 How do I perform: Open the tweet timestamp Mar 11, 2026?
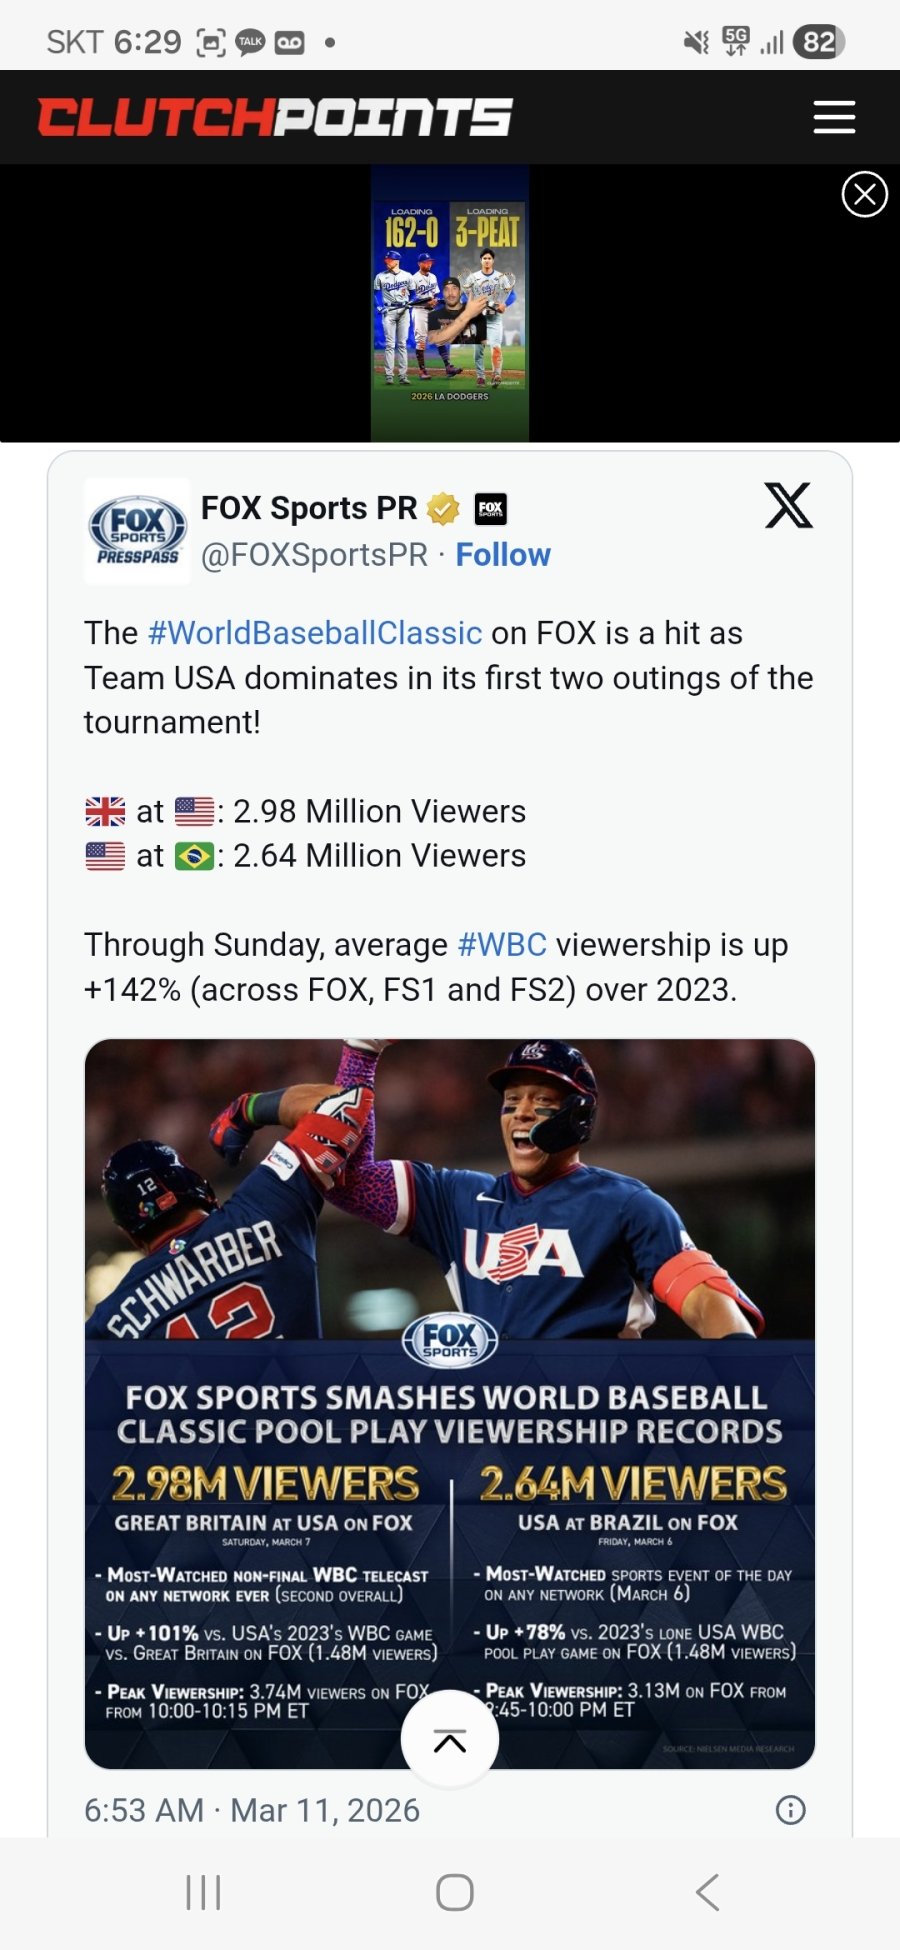[x=252, y=1810]
